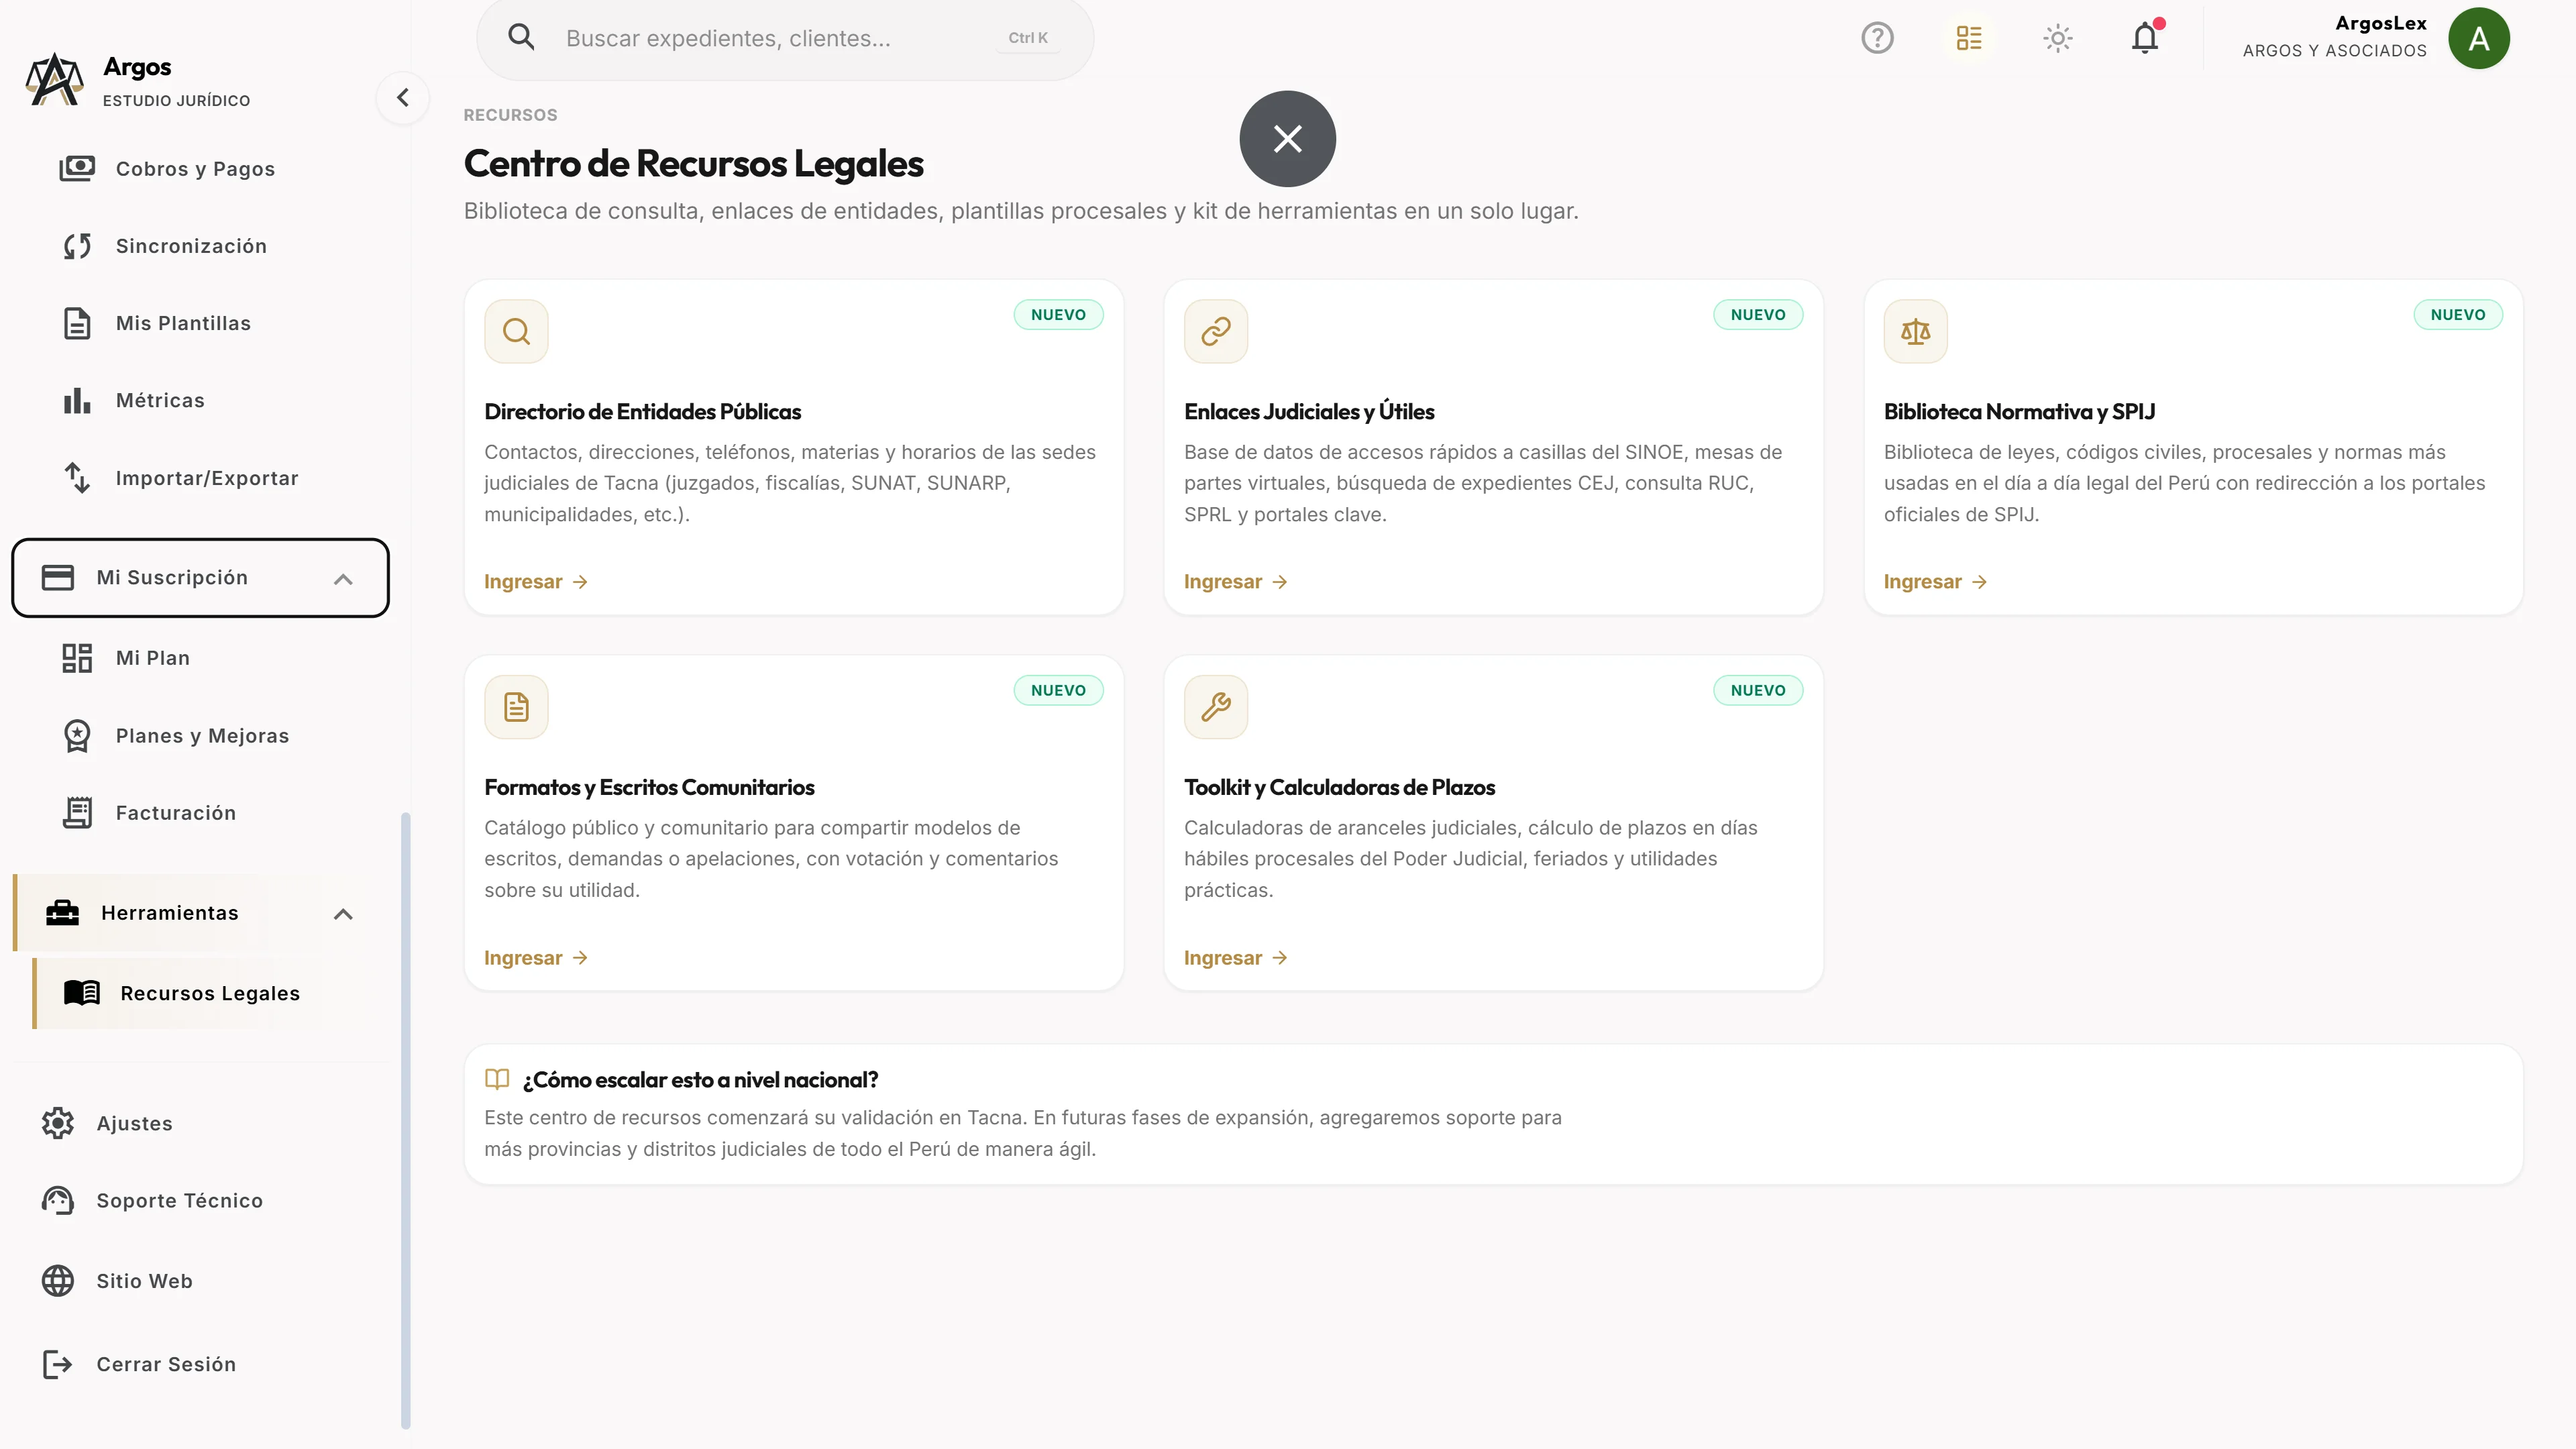Click the Biblioteca Normativa scales icon
This screenshot has width=2576, height=1449.
[x=1915, y=331]
